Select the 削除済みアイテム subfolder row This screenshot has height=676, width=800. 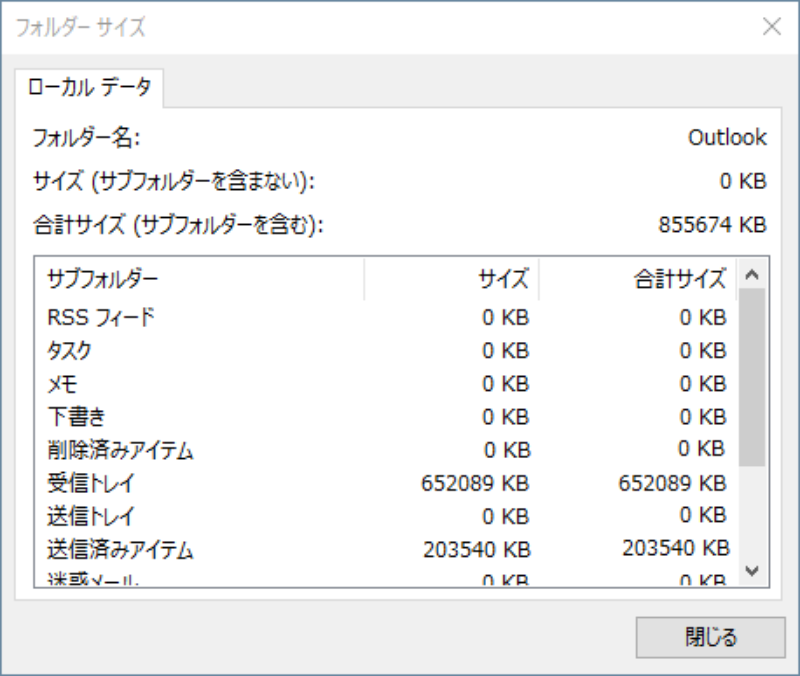pyautogui.click(x=120, y=450)
